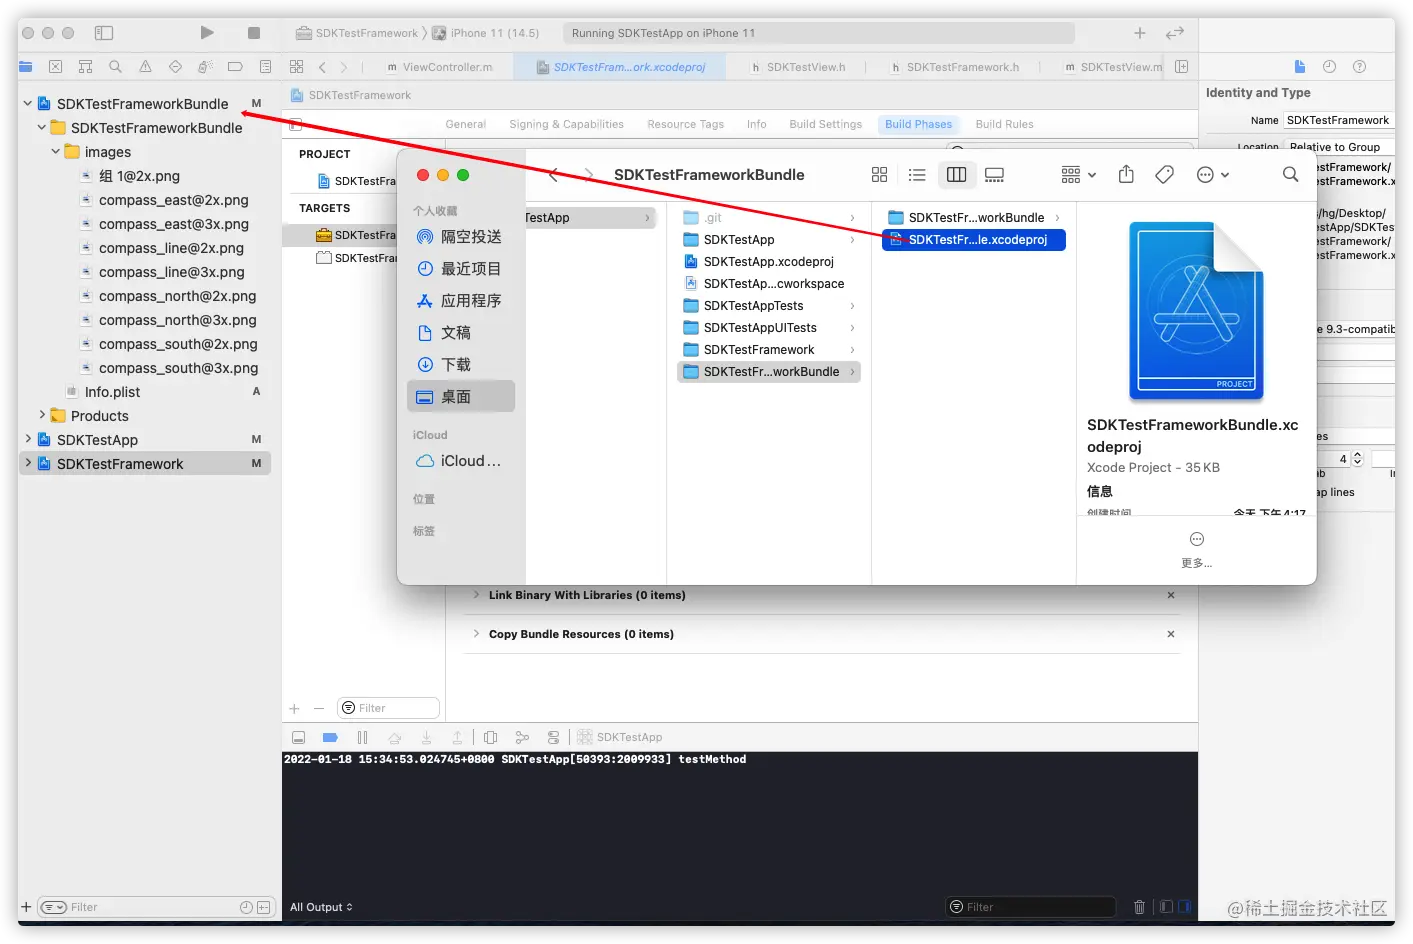Expand the SDKTestApp project

[x=27, y=439]
